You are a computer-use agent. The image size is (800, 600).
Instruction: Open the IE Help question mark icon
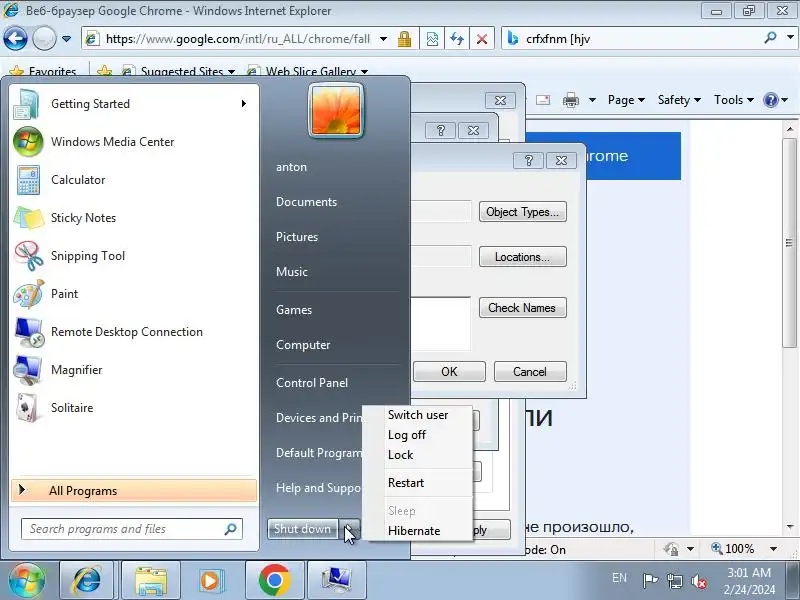pyautogui.click(x=770, y=100)
